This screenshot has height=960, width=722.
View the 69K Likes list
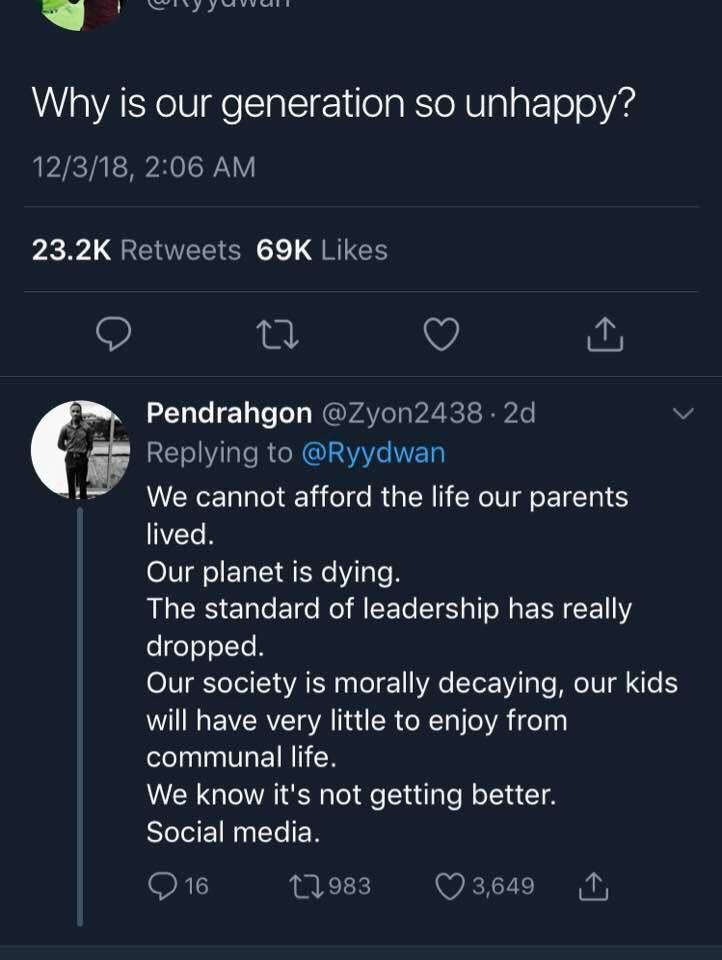pyautogui.click(x=322, y=249)
